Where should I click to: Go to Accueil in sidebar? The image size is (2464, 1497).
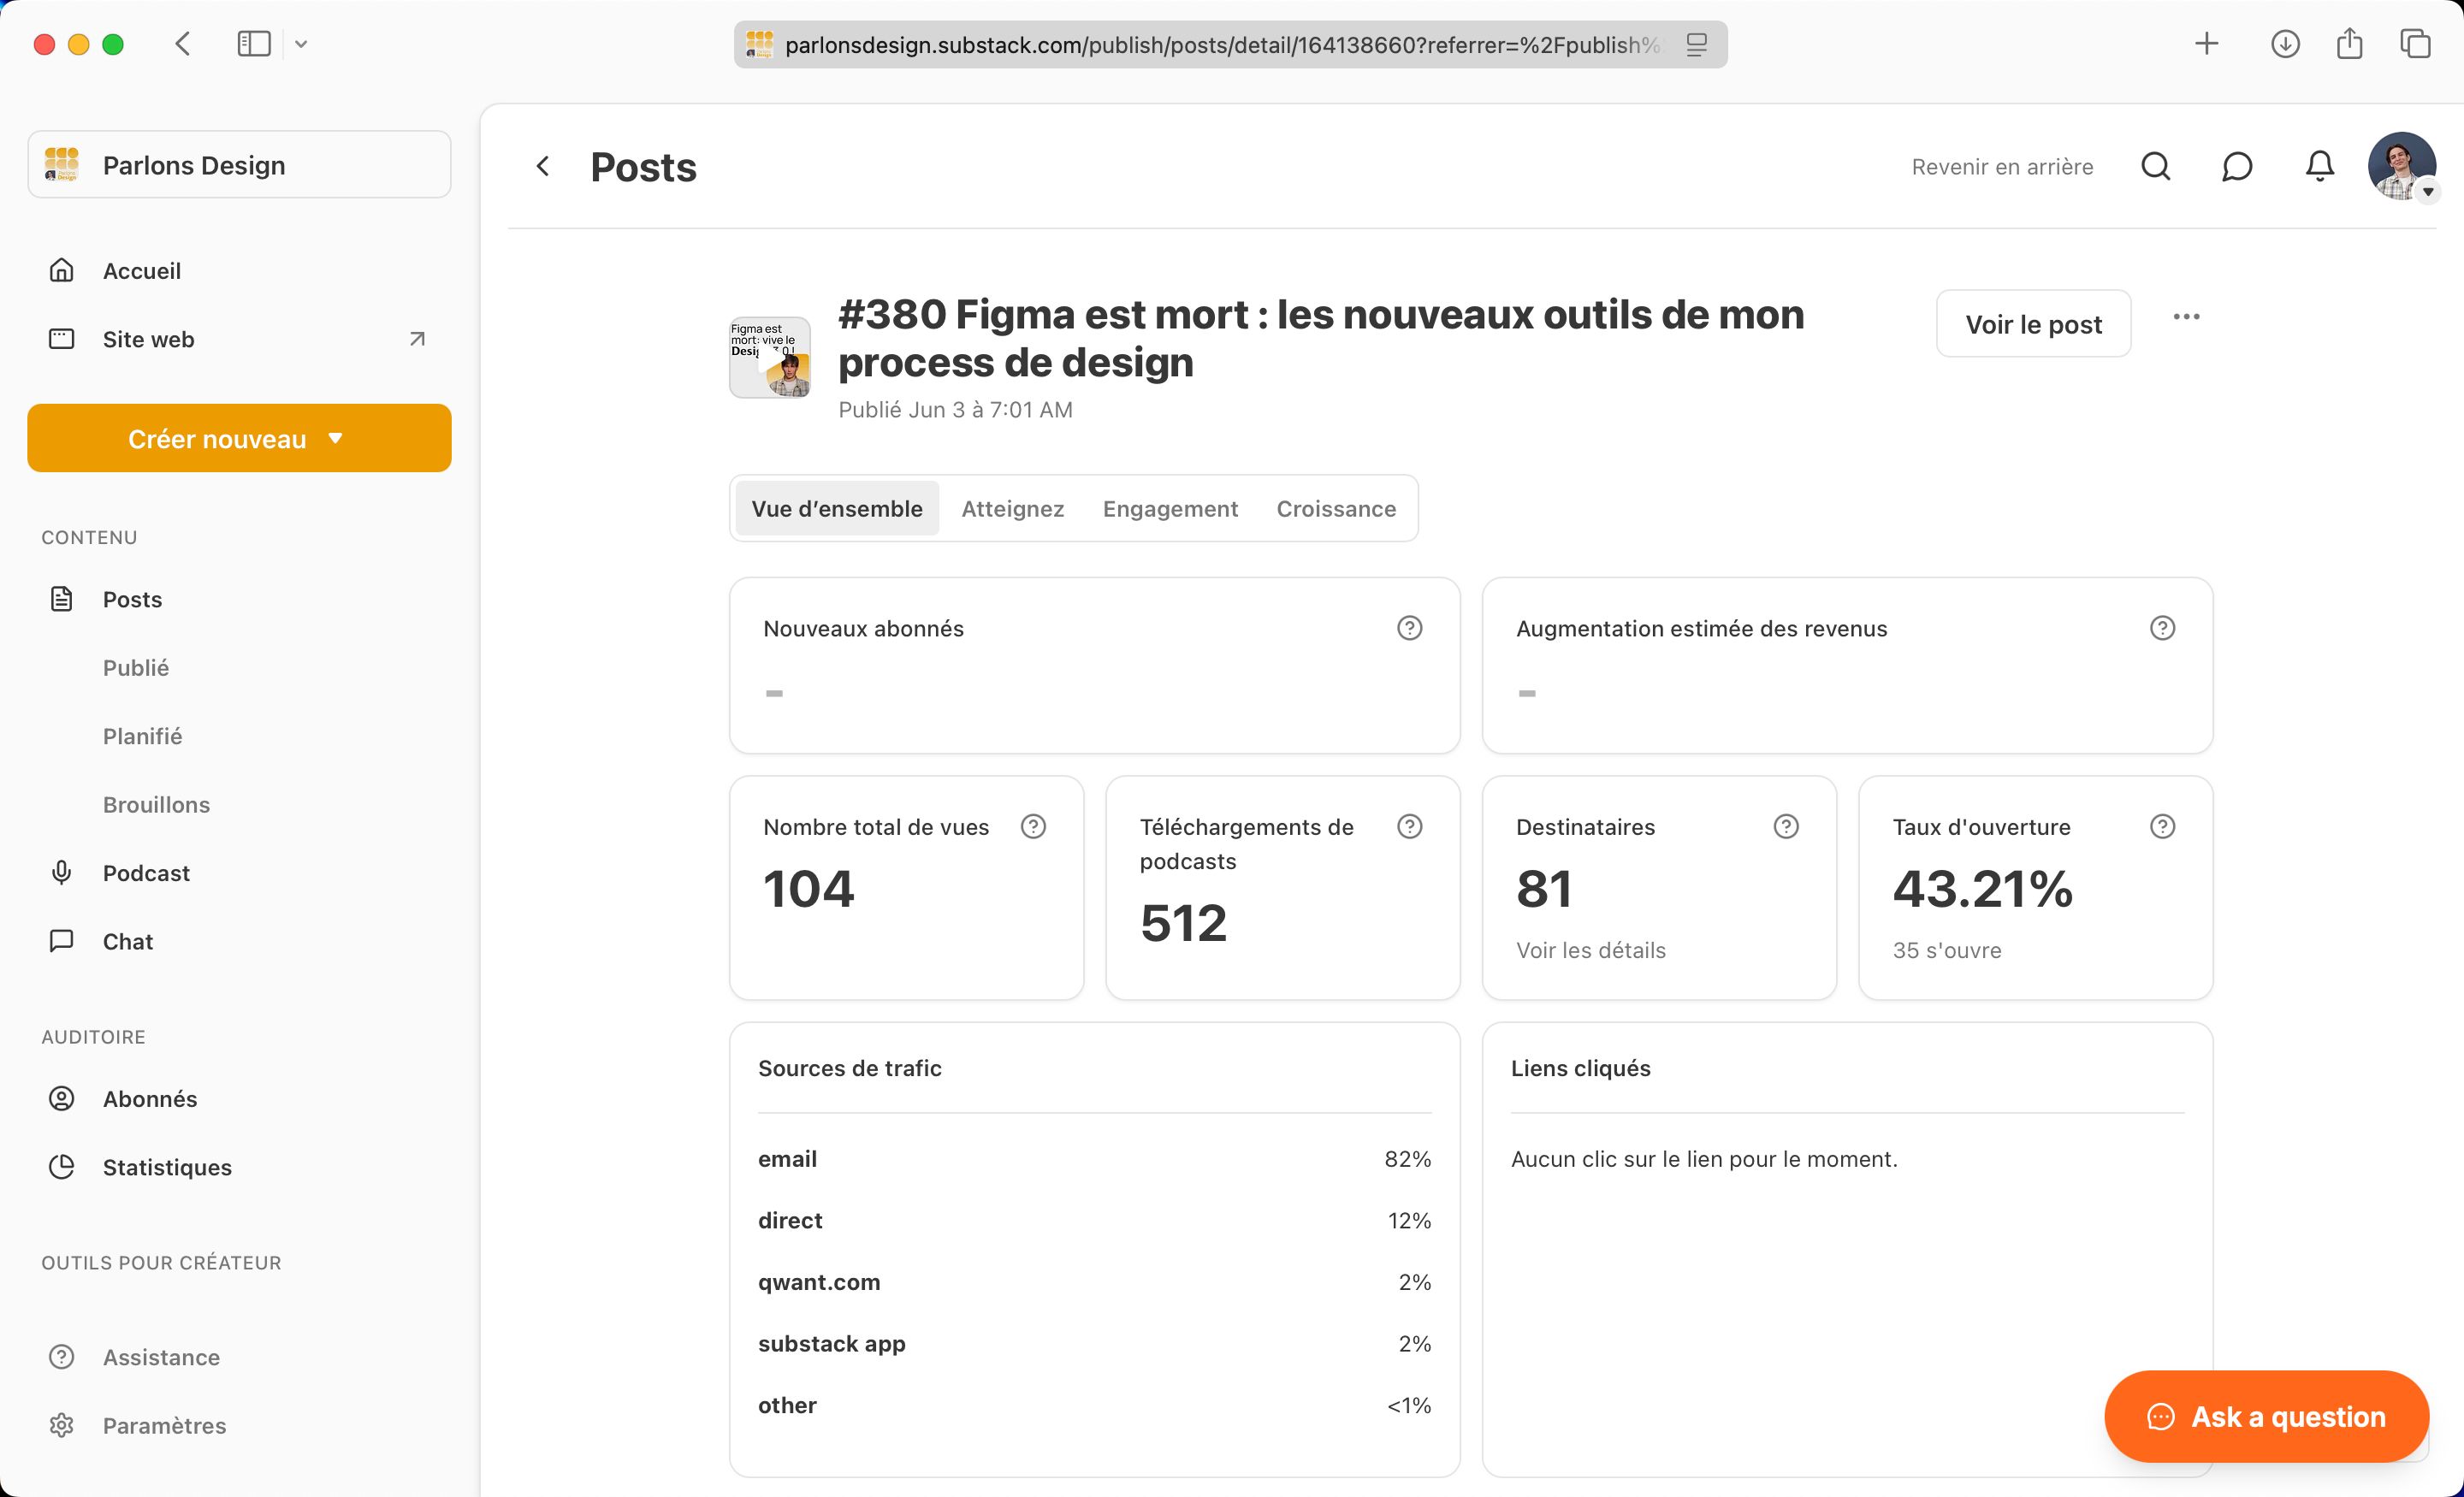[x=142, y=271]
